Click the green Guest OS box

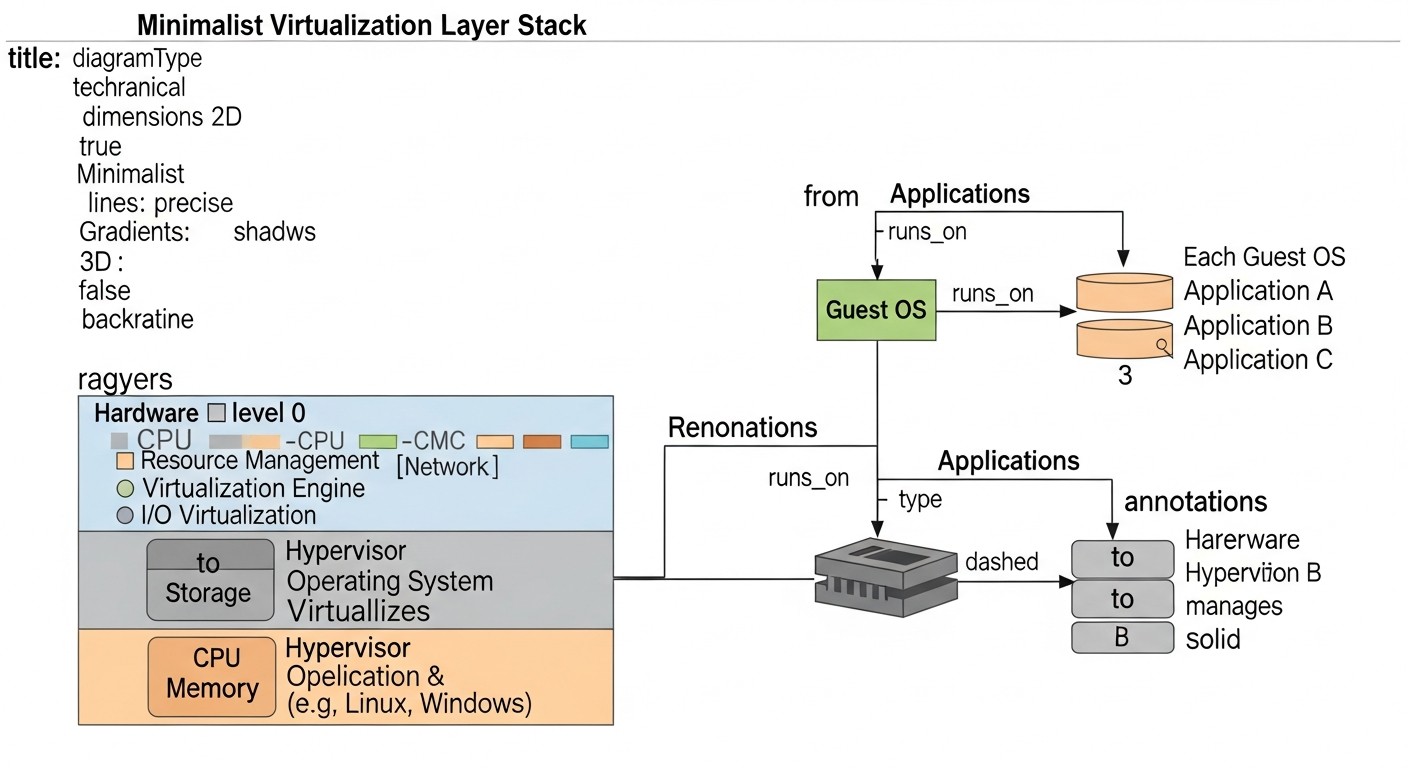coord(876,310)
